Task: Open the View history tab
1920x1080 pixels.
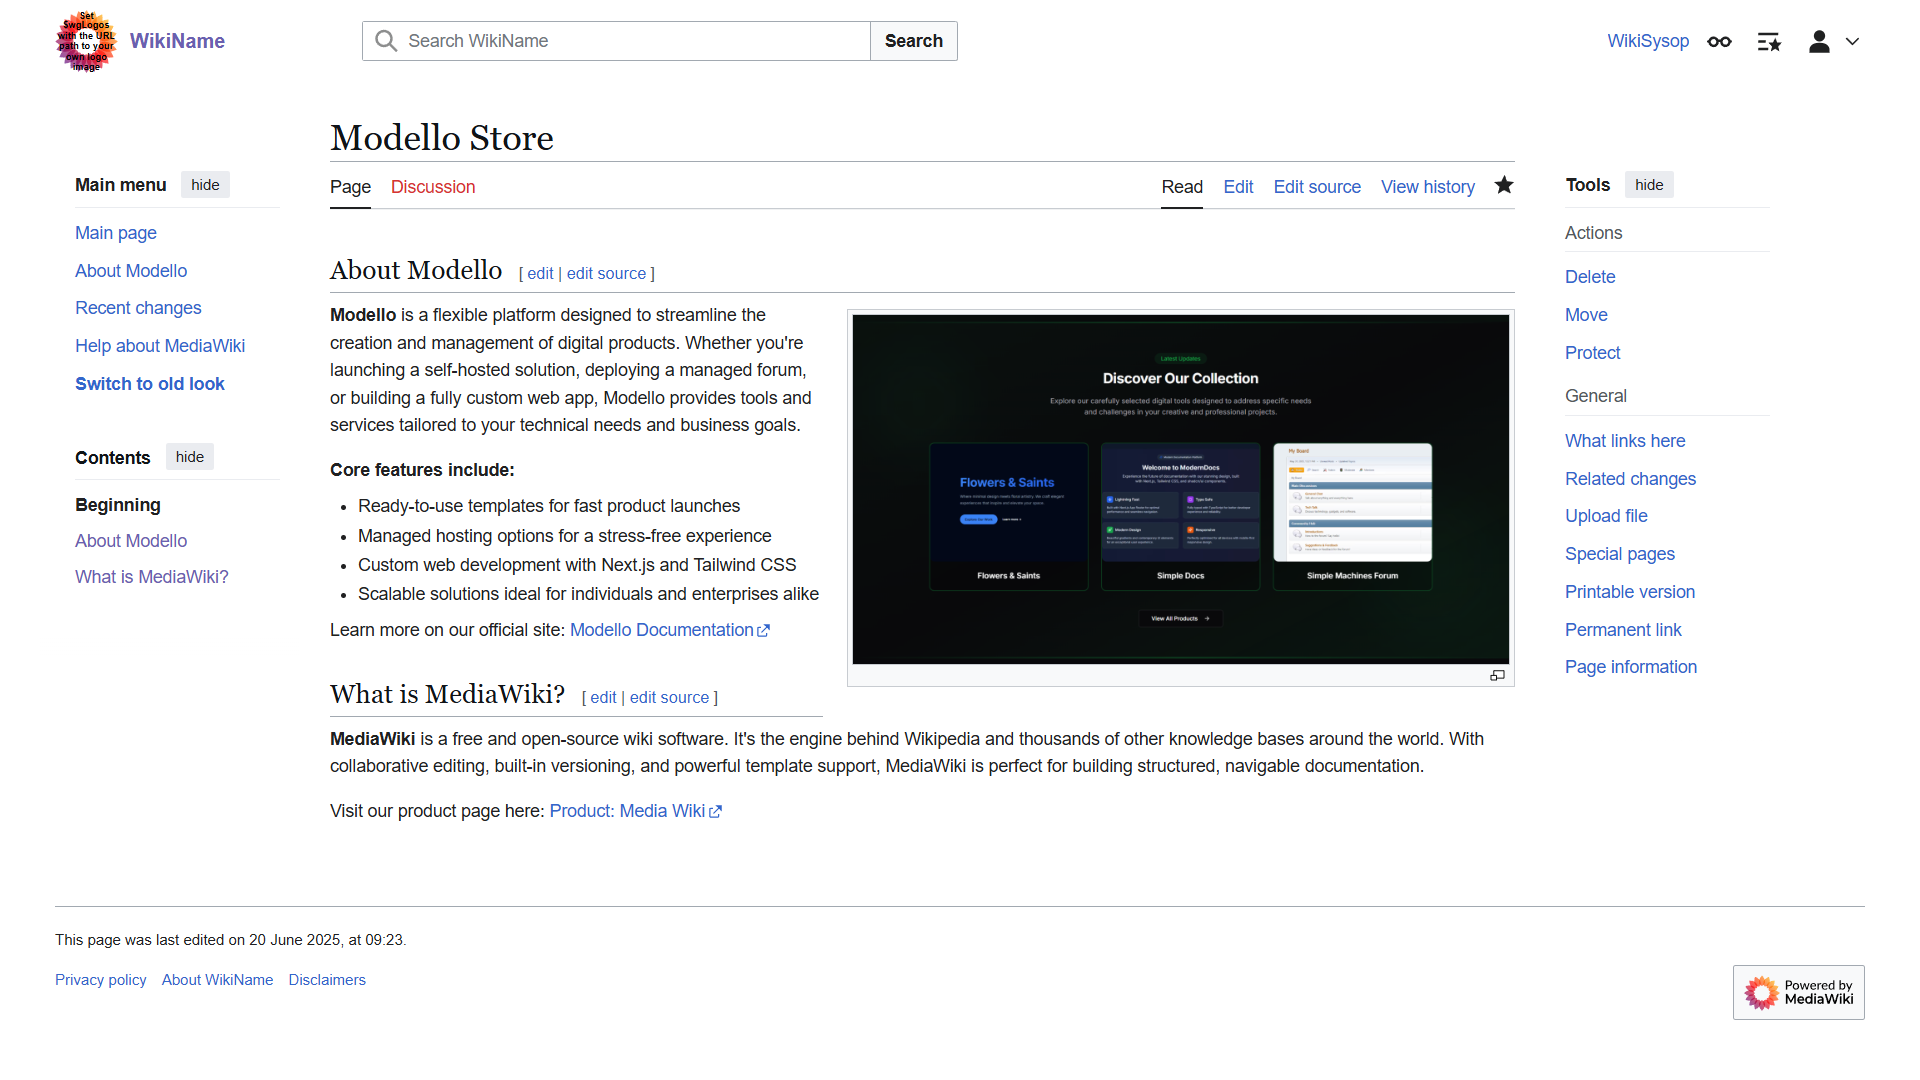Action: 1428,187
